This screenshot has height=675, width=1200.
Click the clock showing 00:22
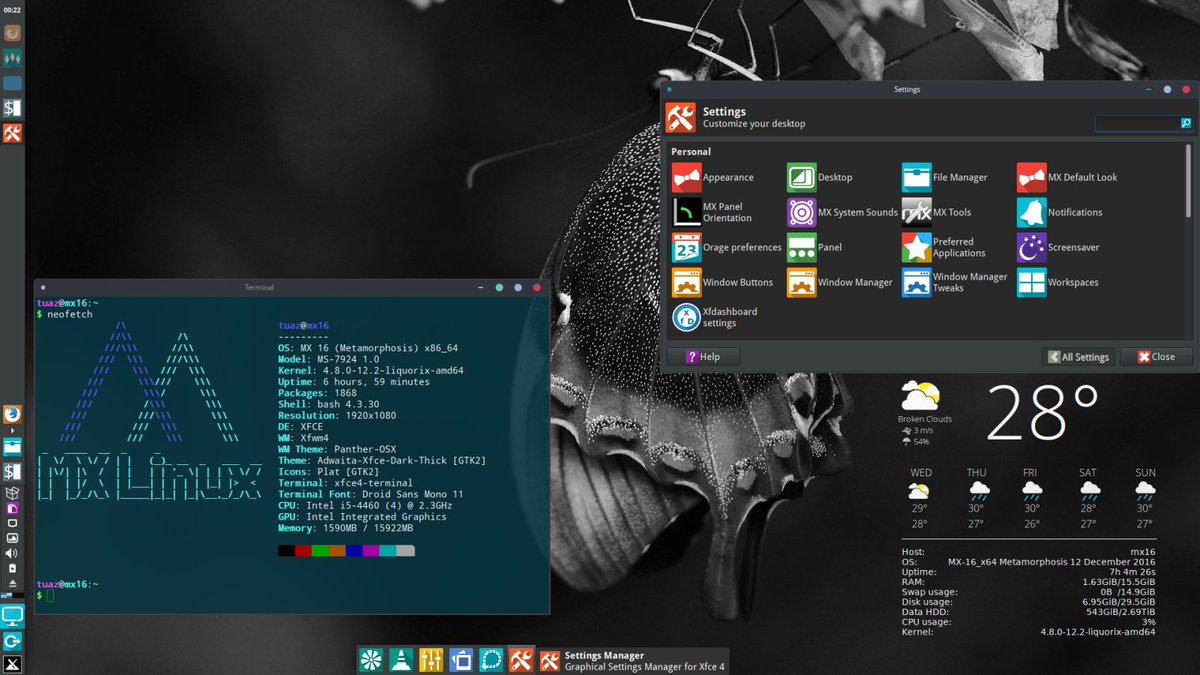click(13, 9)
